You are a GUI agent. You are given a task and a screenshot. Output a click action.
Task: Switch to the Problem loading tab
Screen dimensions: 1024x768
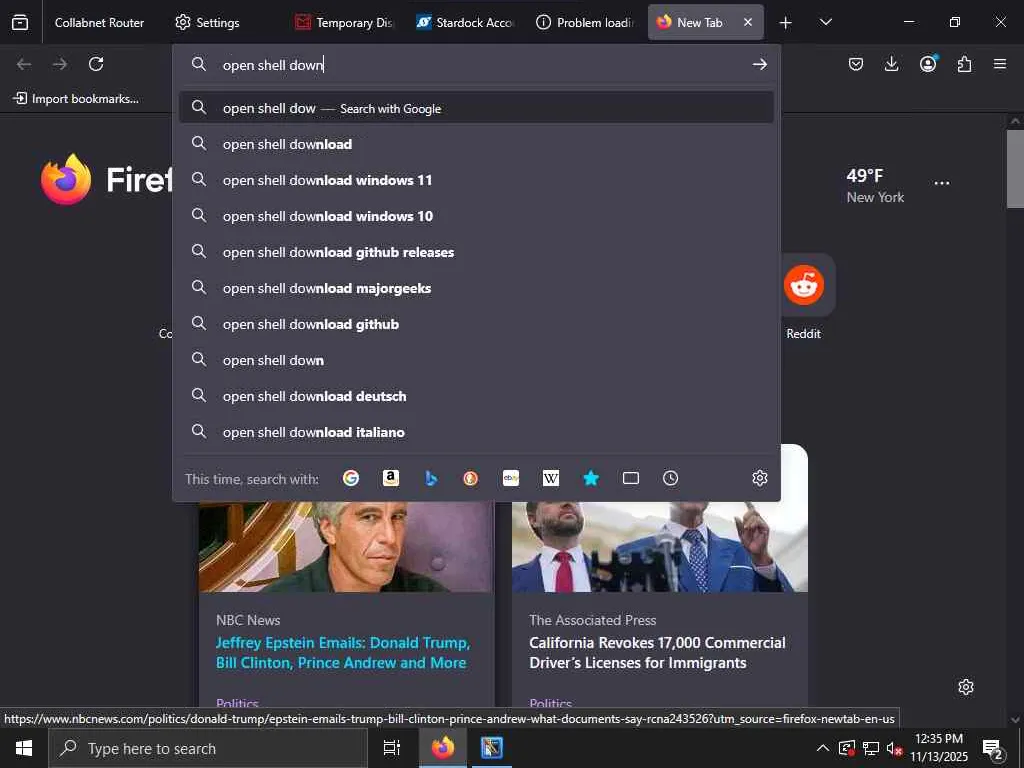pyautogui.click(x=585, y=22)
